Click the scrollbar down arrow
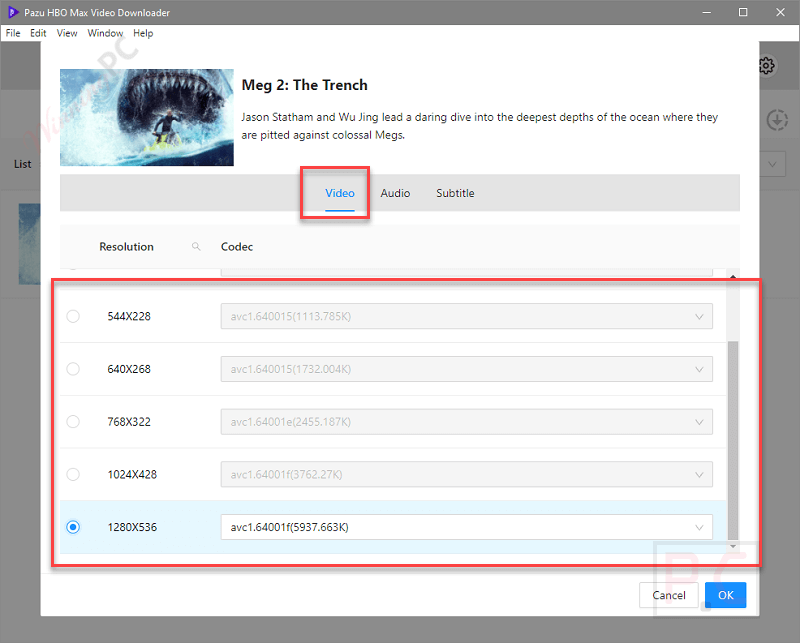800x643 pixels. click(x=733, y=546)
